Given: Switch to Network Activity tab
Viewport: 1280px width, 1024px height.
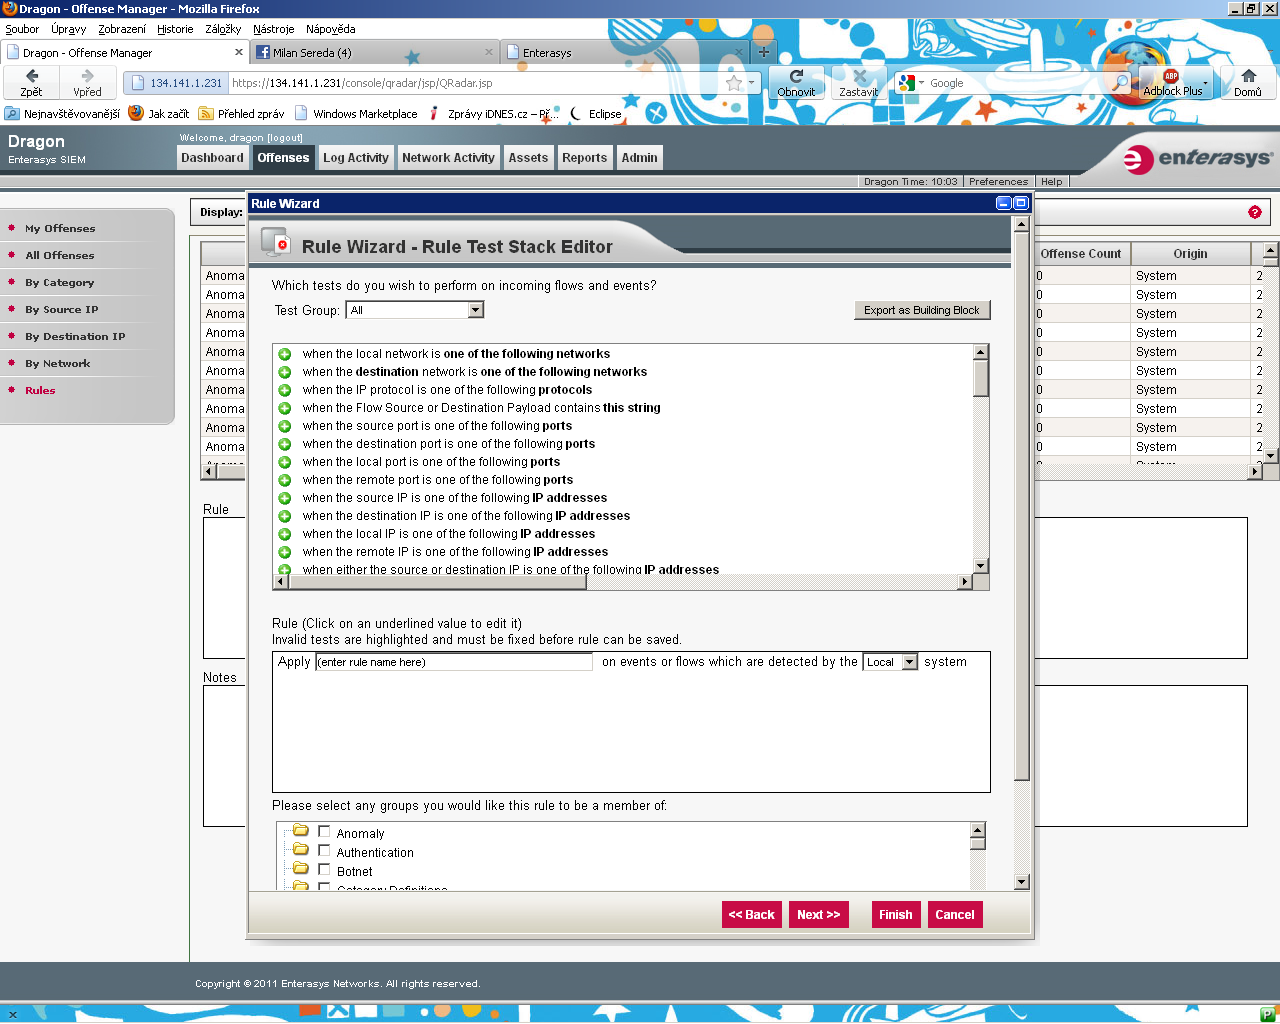Looking at the screenshot, I should pyautogui.click(x=448, y=158).
